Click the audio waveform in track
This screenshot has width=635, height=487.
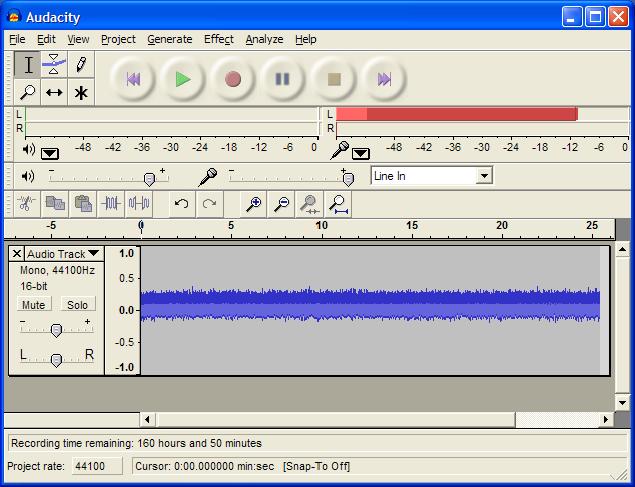[x=370, y=304]
